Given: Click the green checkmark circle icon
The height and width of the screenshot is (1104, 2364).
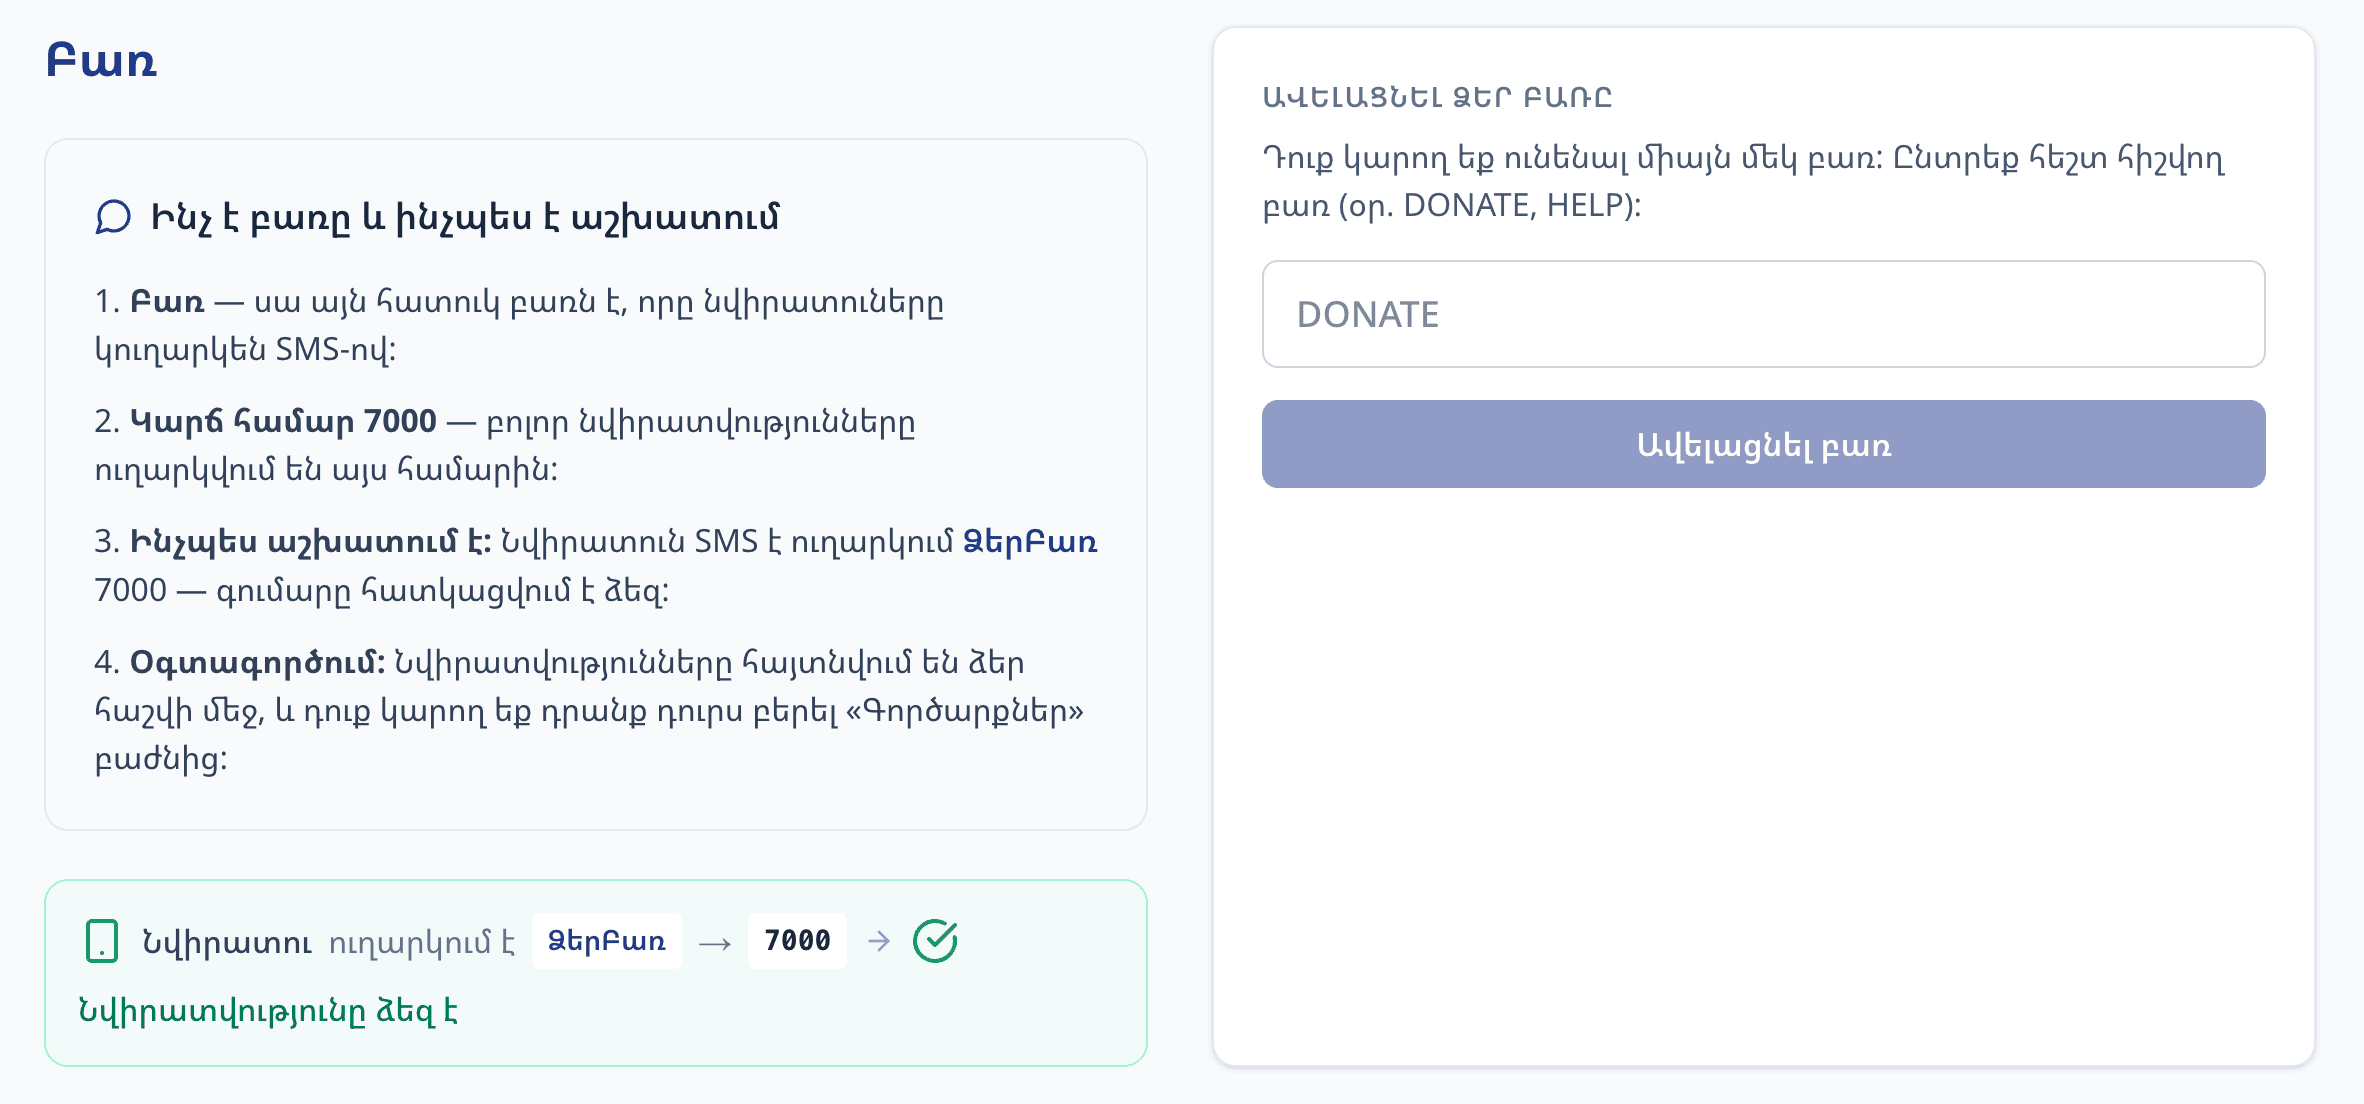Looking at the screenshot, I should tap(936, 938).
